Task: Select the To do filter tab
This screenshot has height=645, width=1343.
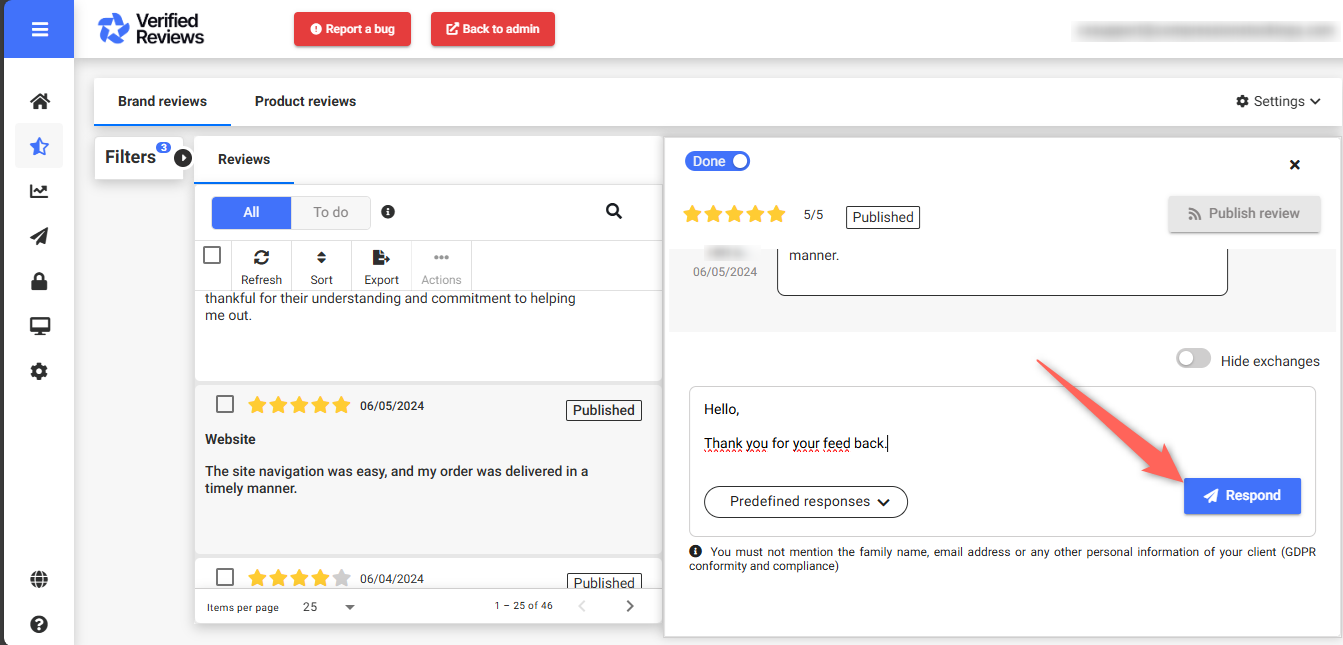Action: tap(330, 212)
